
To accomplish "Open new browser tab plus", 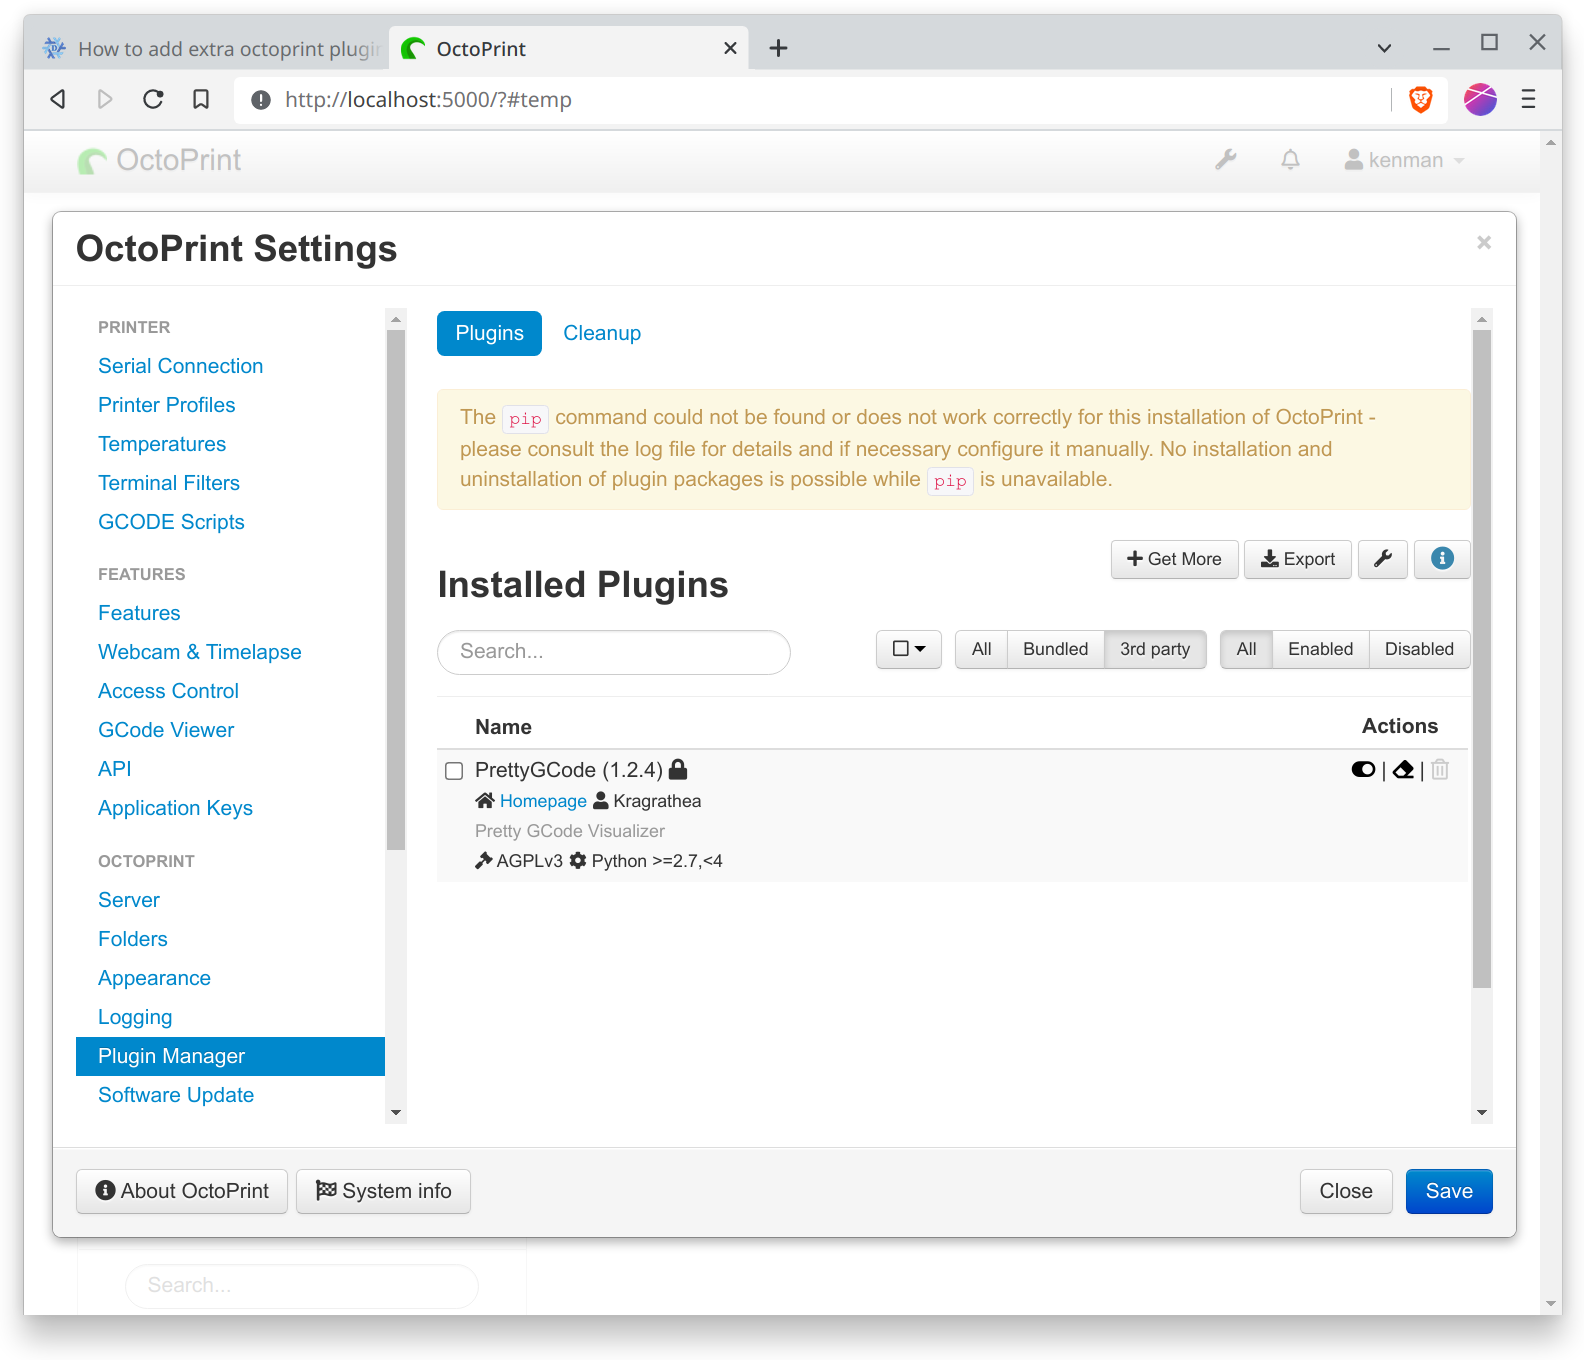I will tap(778, 48).
